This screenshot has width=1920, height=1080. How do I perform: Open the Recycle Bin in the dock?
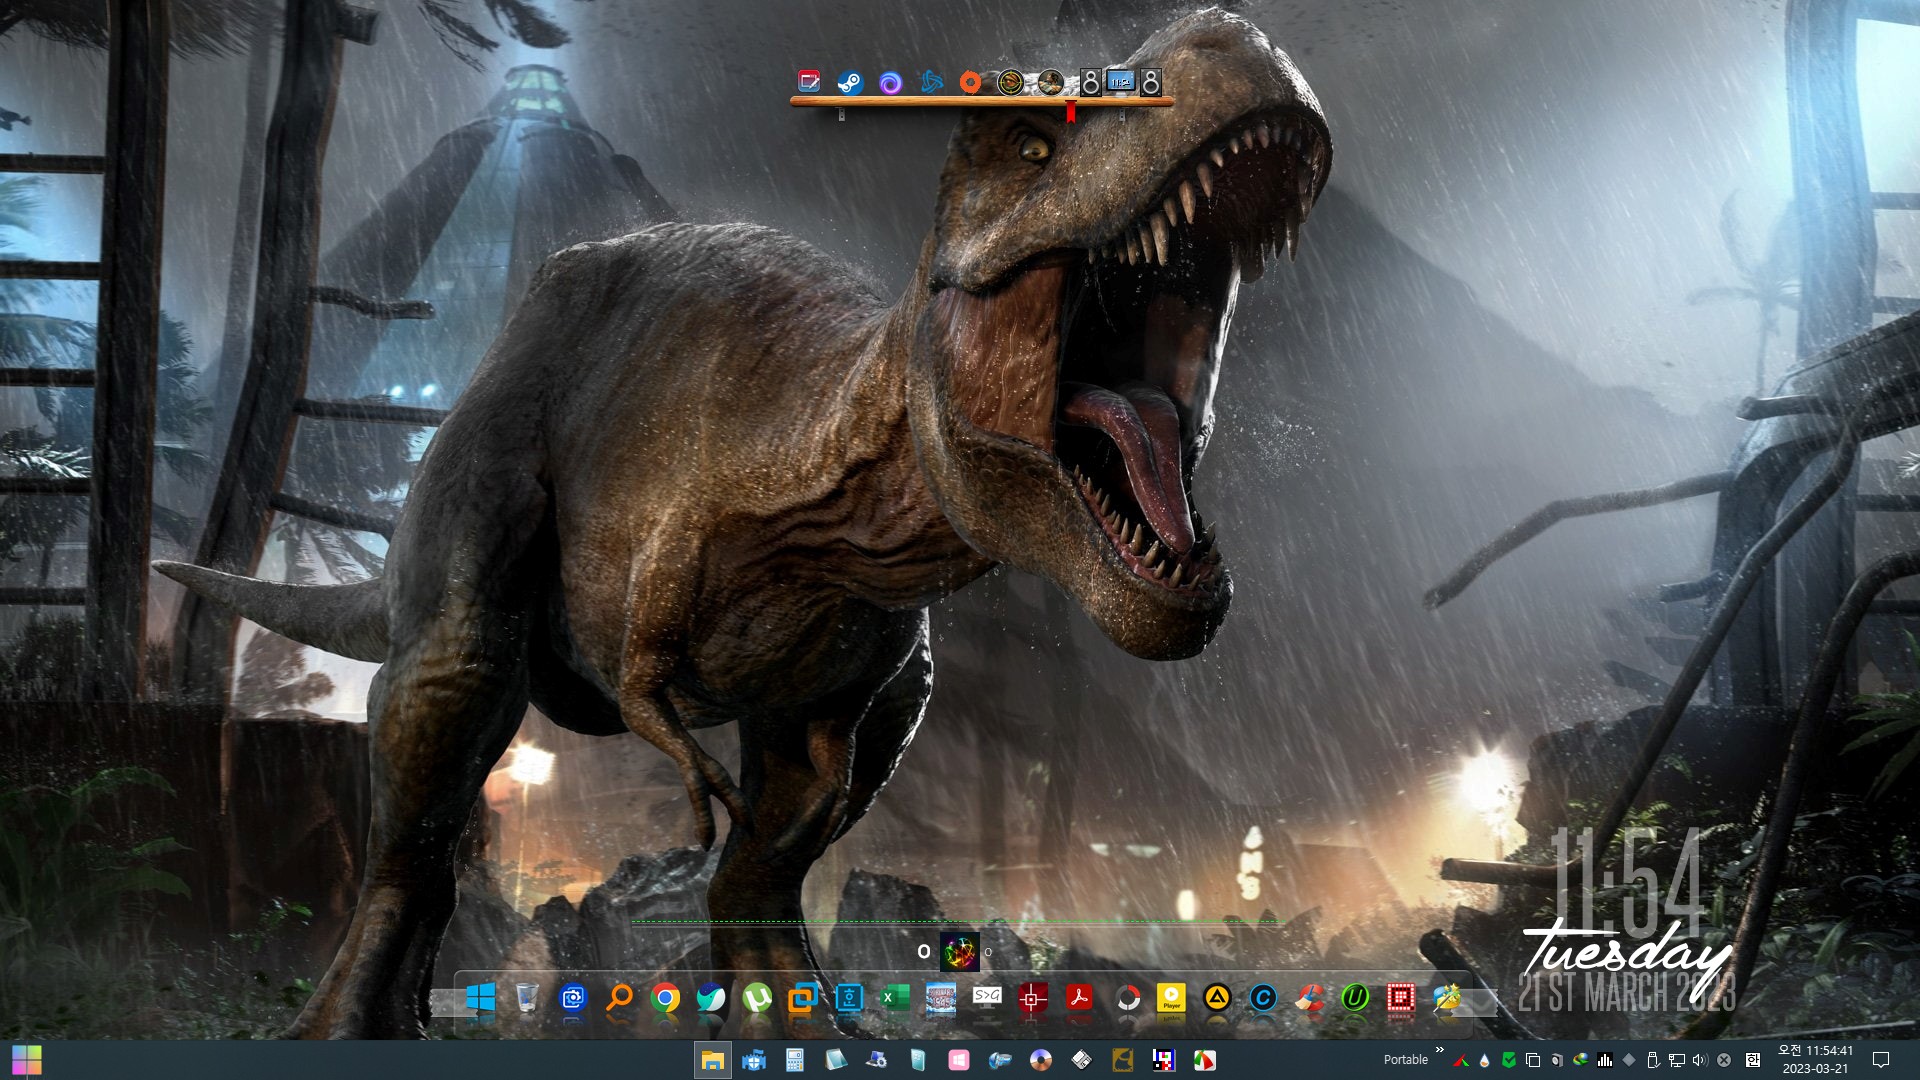[x=527, y=997]
